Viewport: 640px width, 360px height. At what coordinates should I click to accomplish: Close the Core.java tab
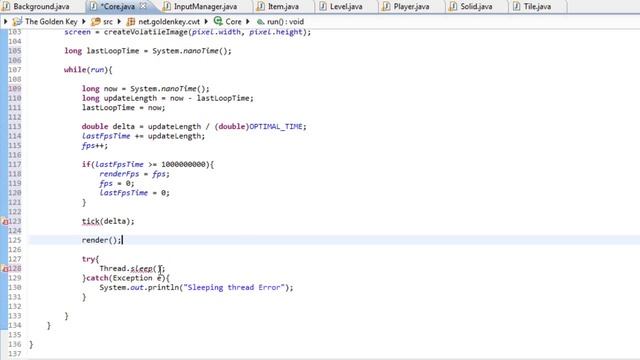[x=143, y=6]
